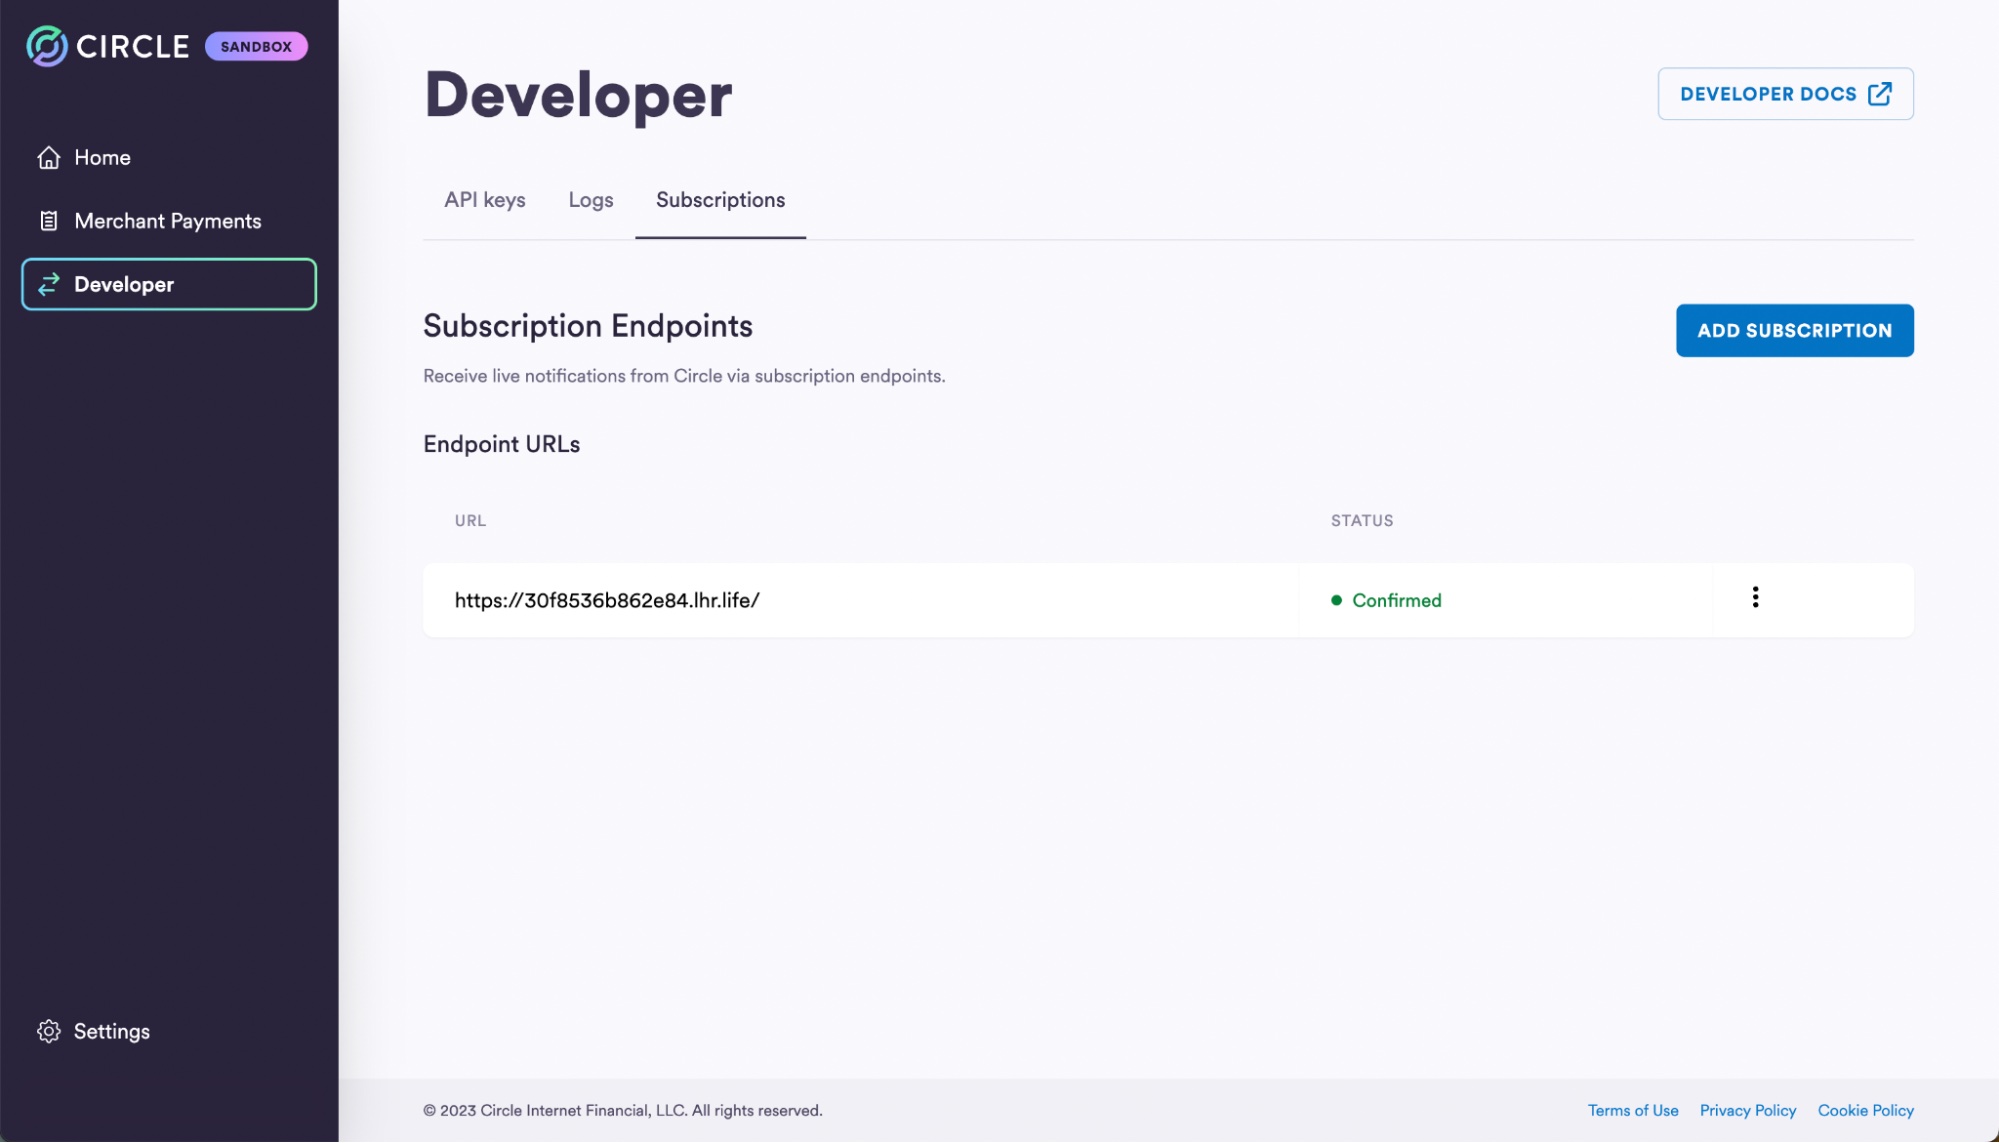Click the Home sidebar label
Viewport: 1999px width, 1143px height.
(x=102, y=158)
